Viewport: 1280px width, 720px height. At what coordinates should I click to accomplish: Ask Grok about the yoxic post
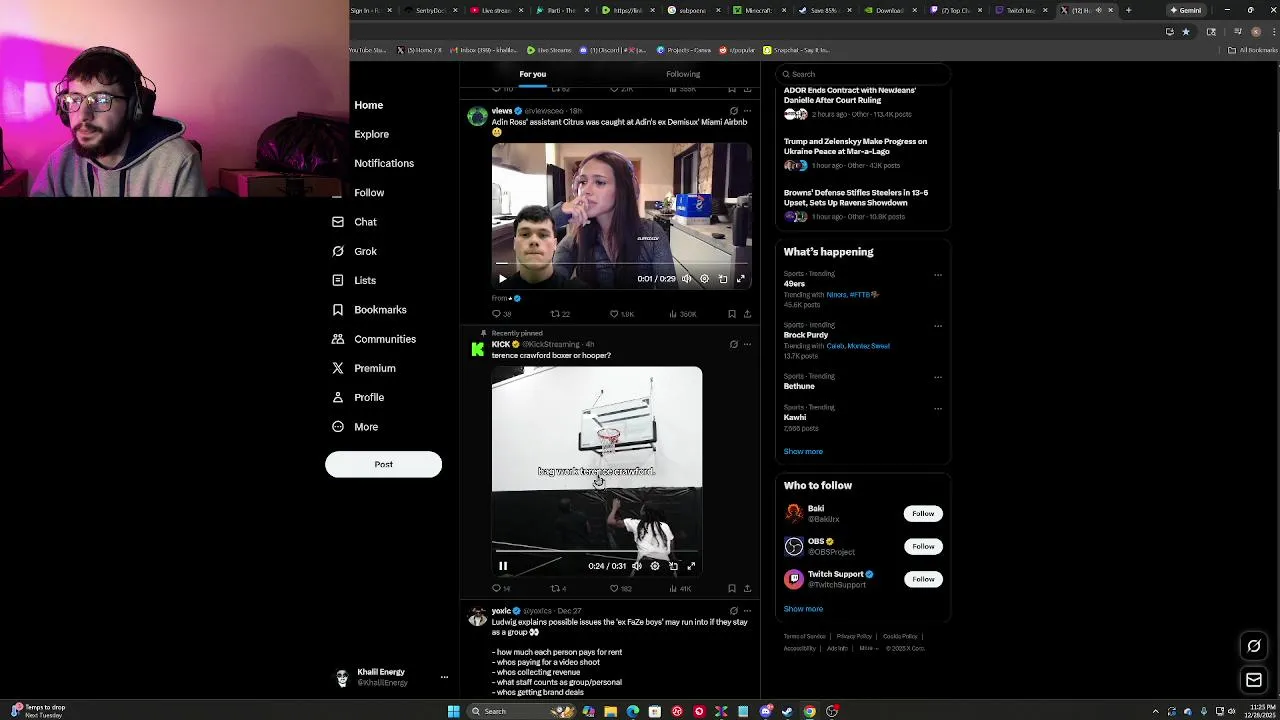tap(733, 610)
